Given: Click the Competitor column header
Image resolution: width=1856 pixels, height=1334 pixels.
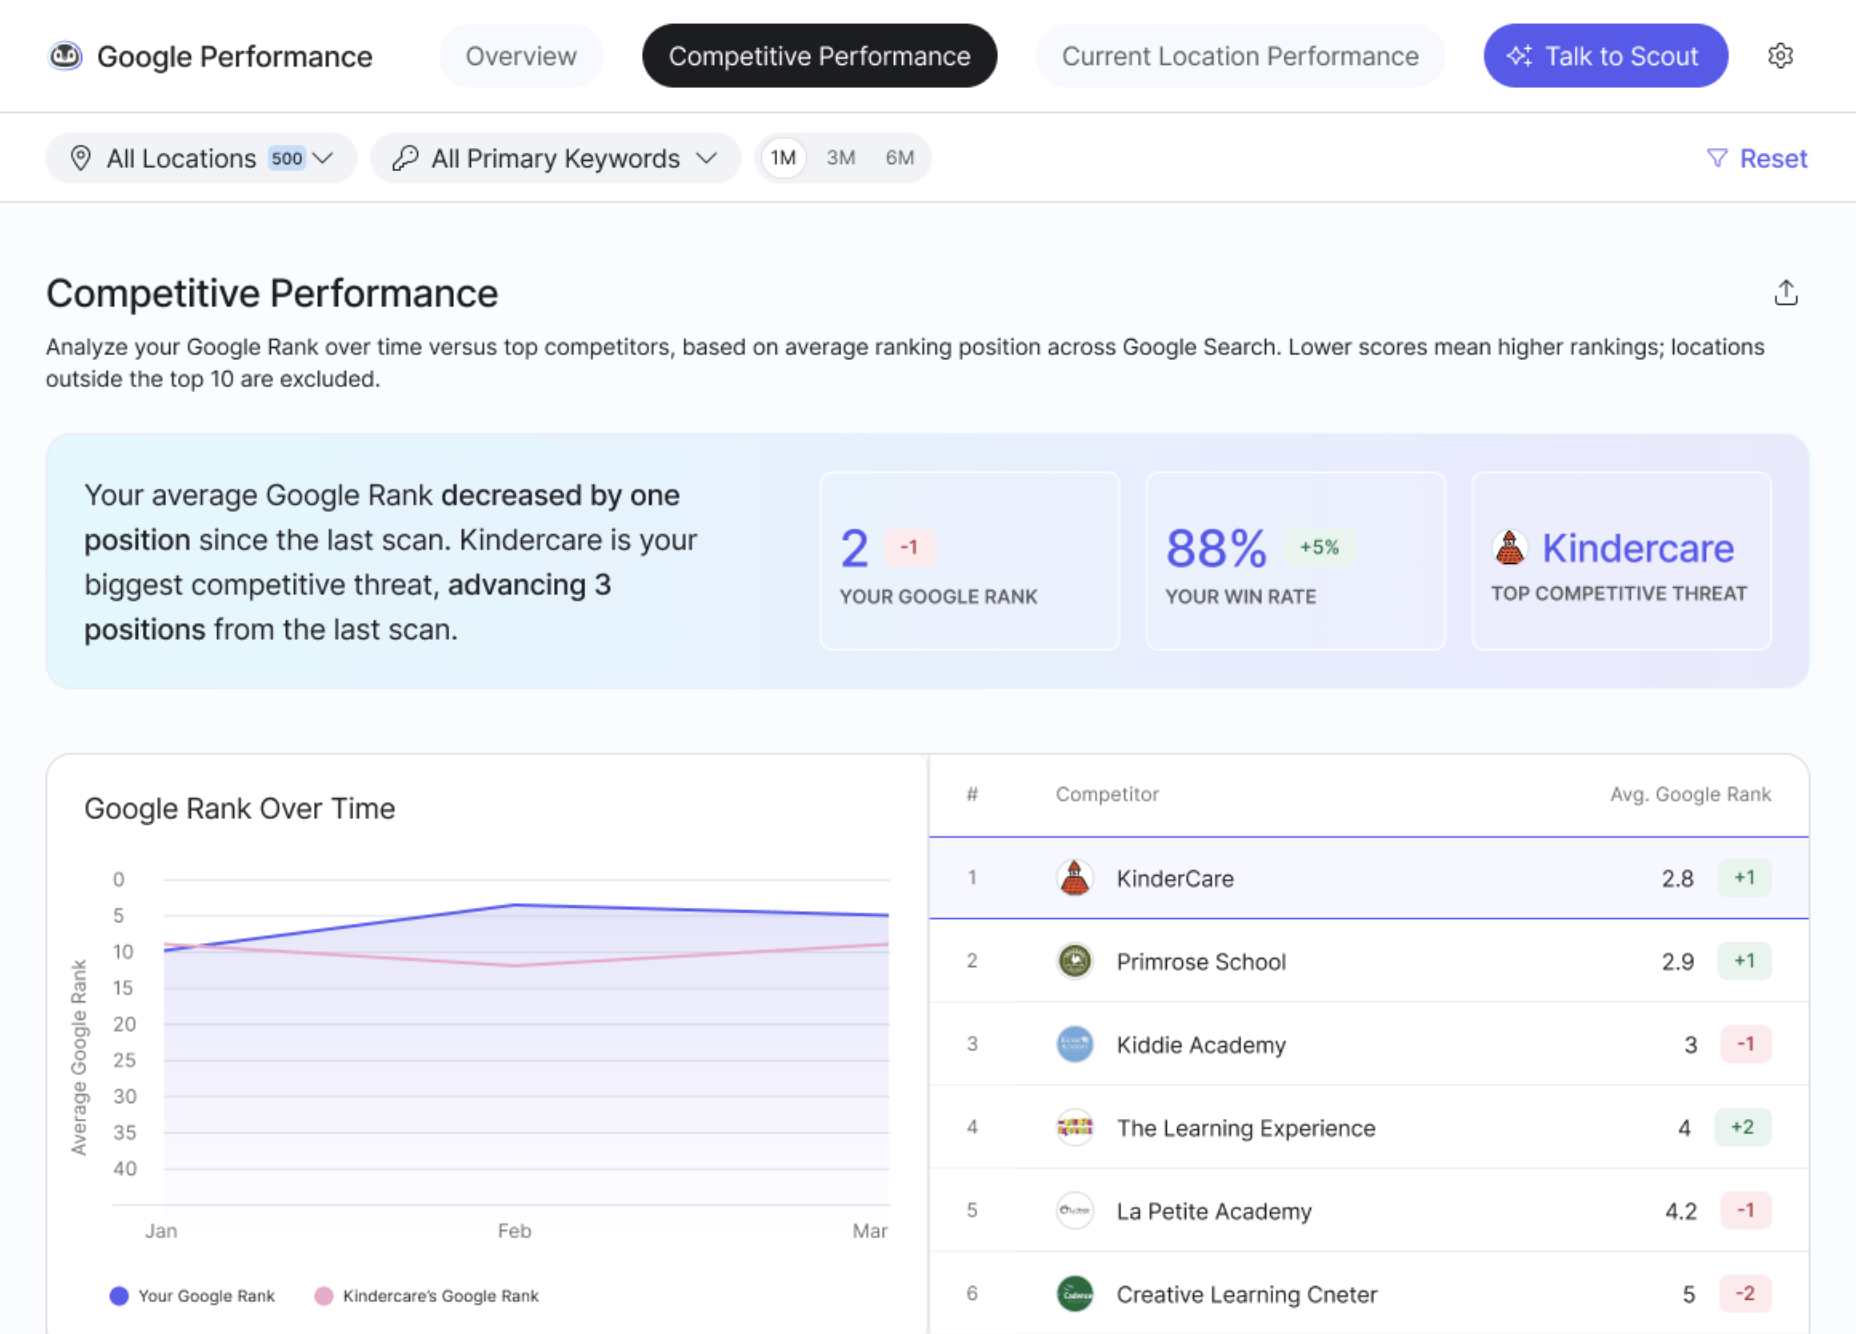Looking at the screenshot, I should tap(1107, 794).
